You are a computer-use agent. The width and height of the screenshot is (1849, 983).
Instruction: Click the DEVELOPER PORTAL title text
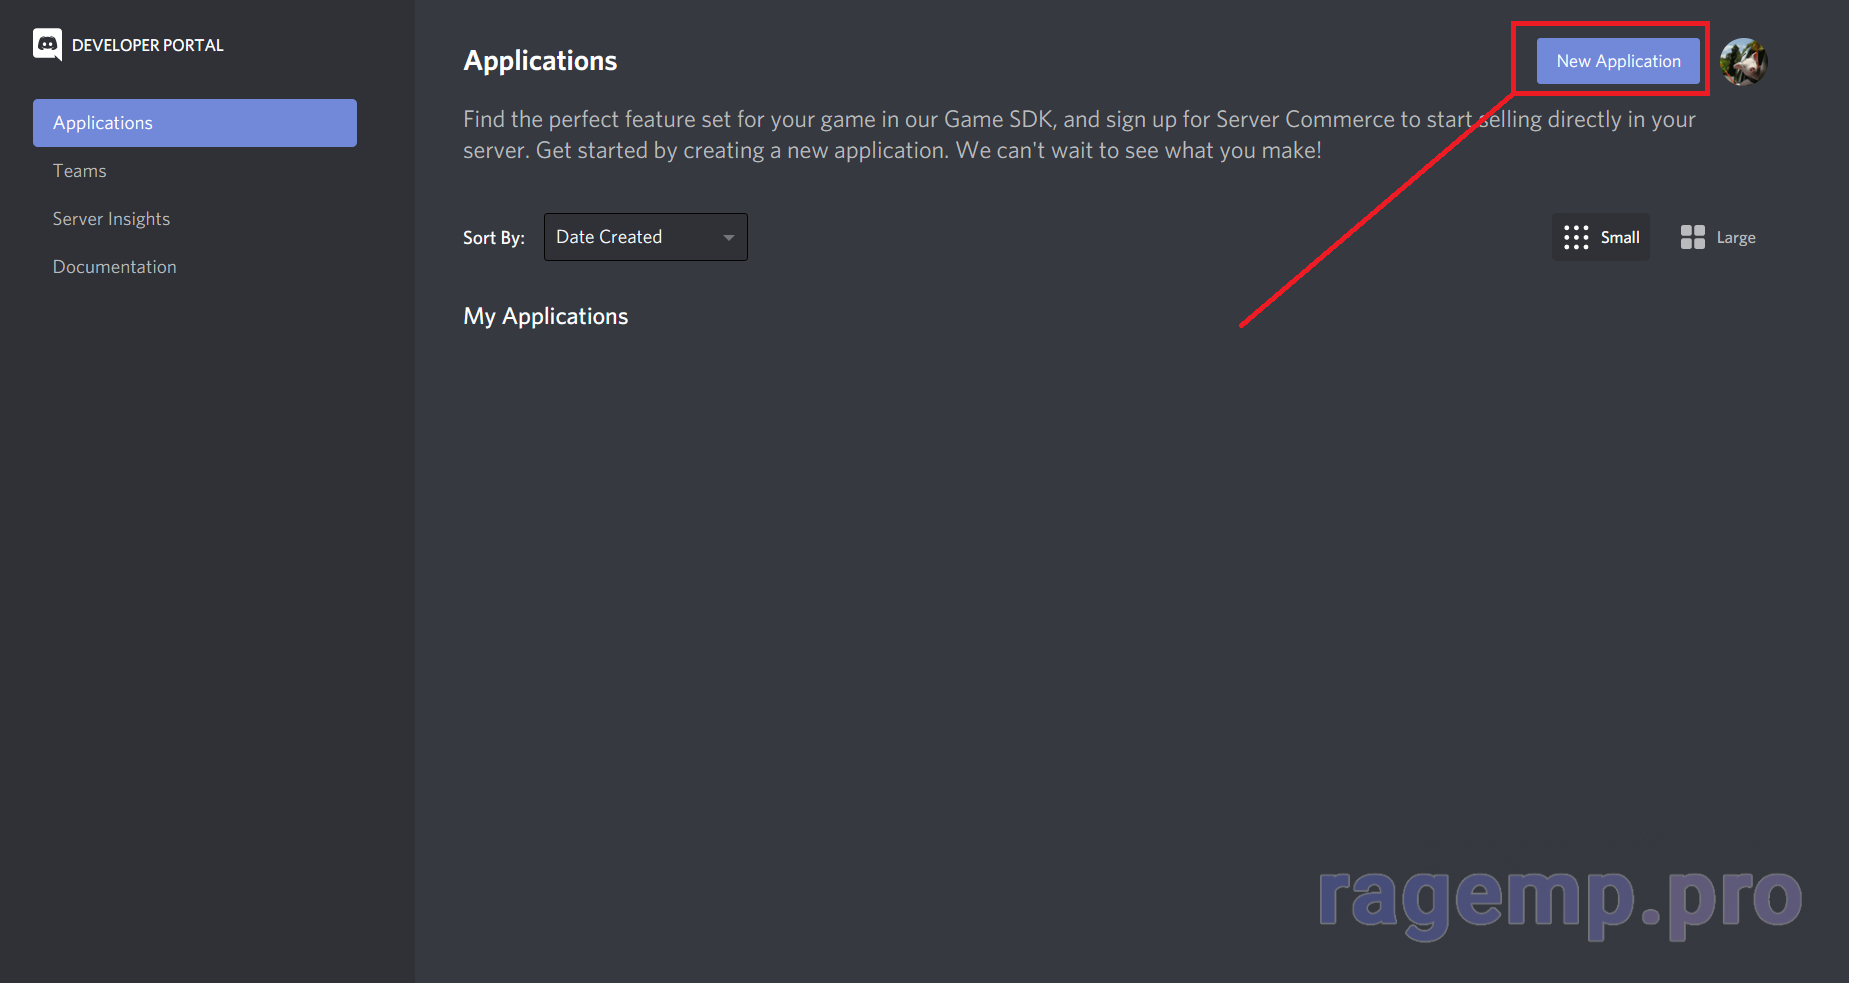148,45
